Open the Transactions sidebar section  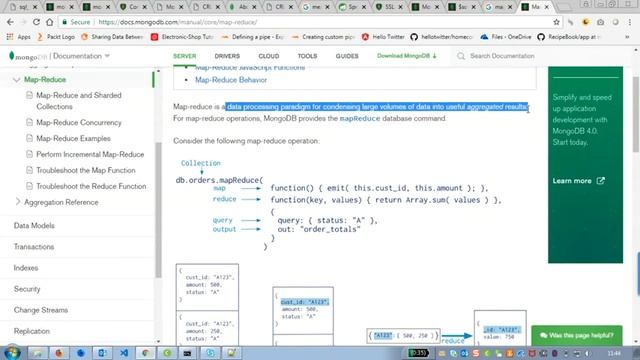coord(34,247)
